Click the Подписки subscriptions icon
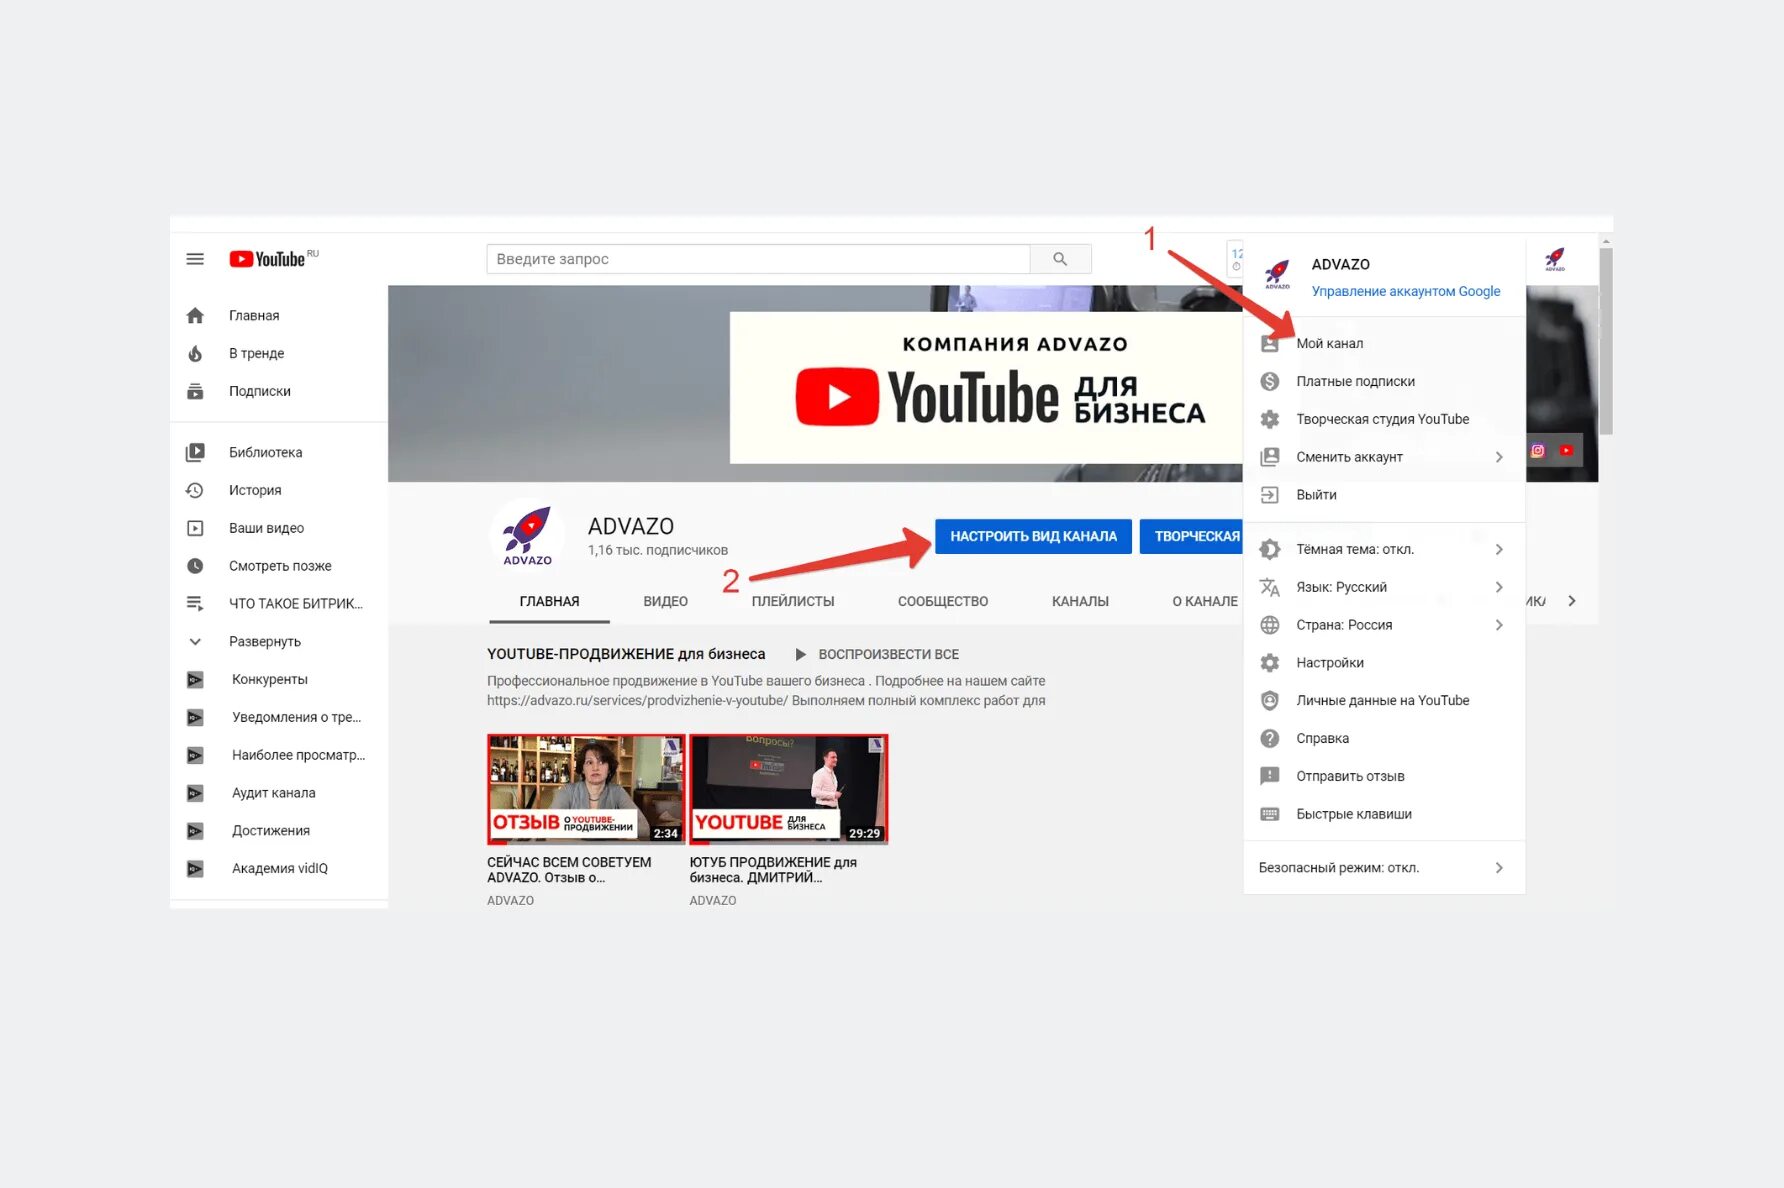The width and height of the screenshot is (1784, 1188). pyautogui.click(x=195, y=392)
